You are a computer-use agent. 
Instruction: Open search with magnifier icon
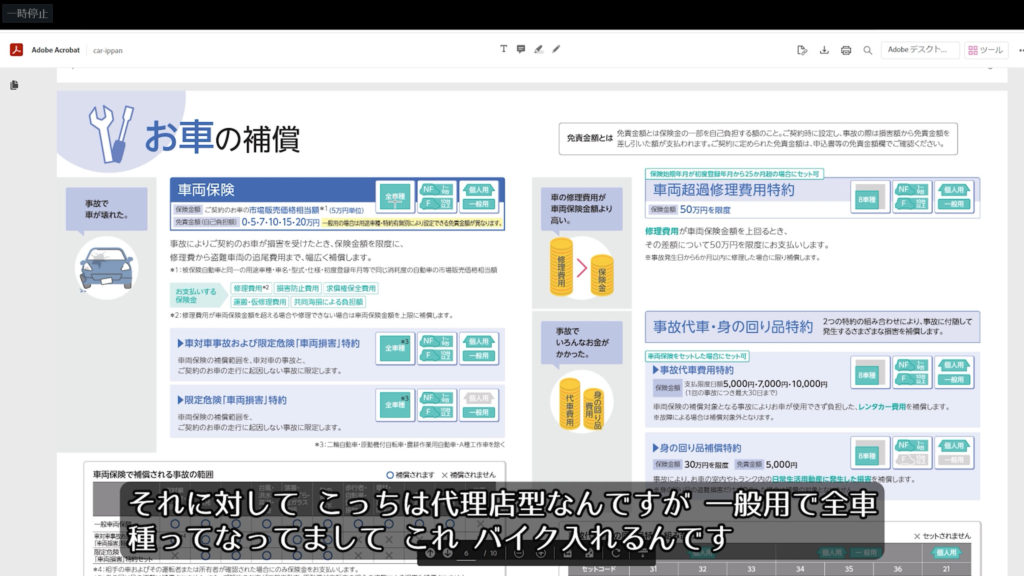pyautogui.click(x=868, y=50)
